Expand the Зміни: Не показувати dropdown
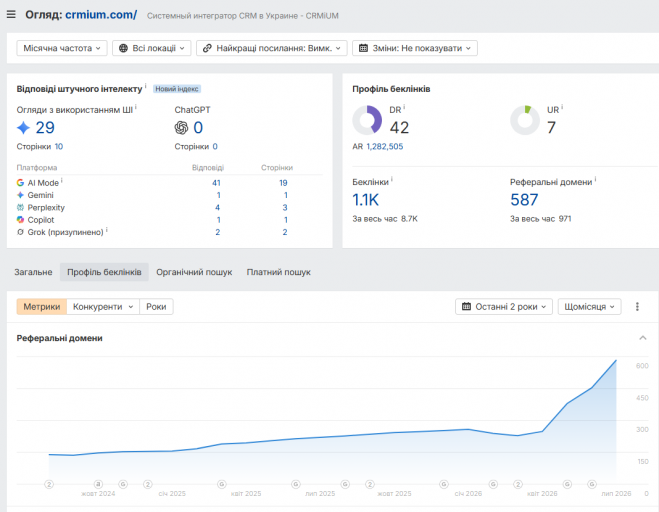 pyautogui.click(x=415, y=48)
